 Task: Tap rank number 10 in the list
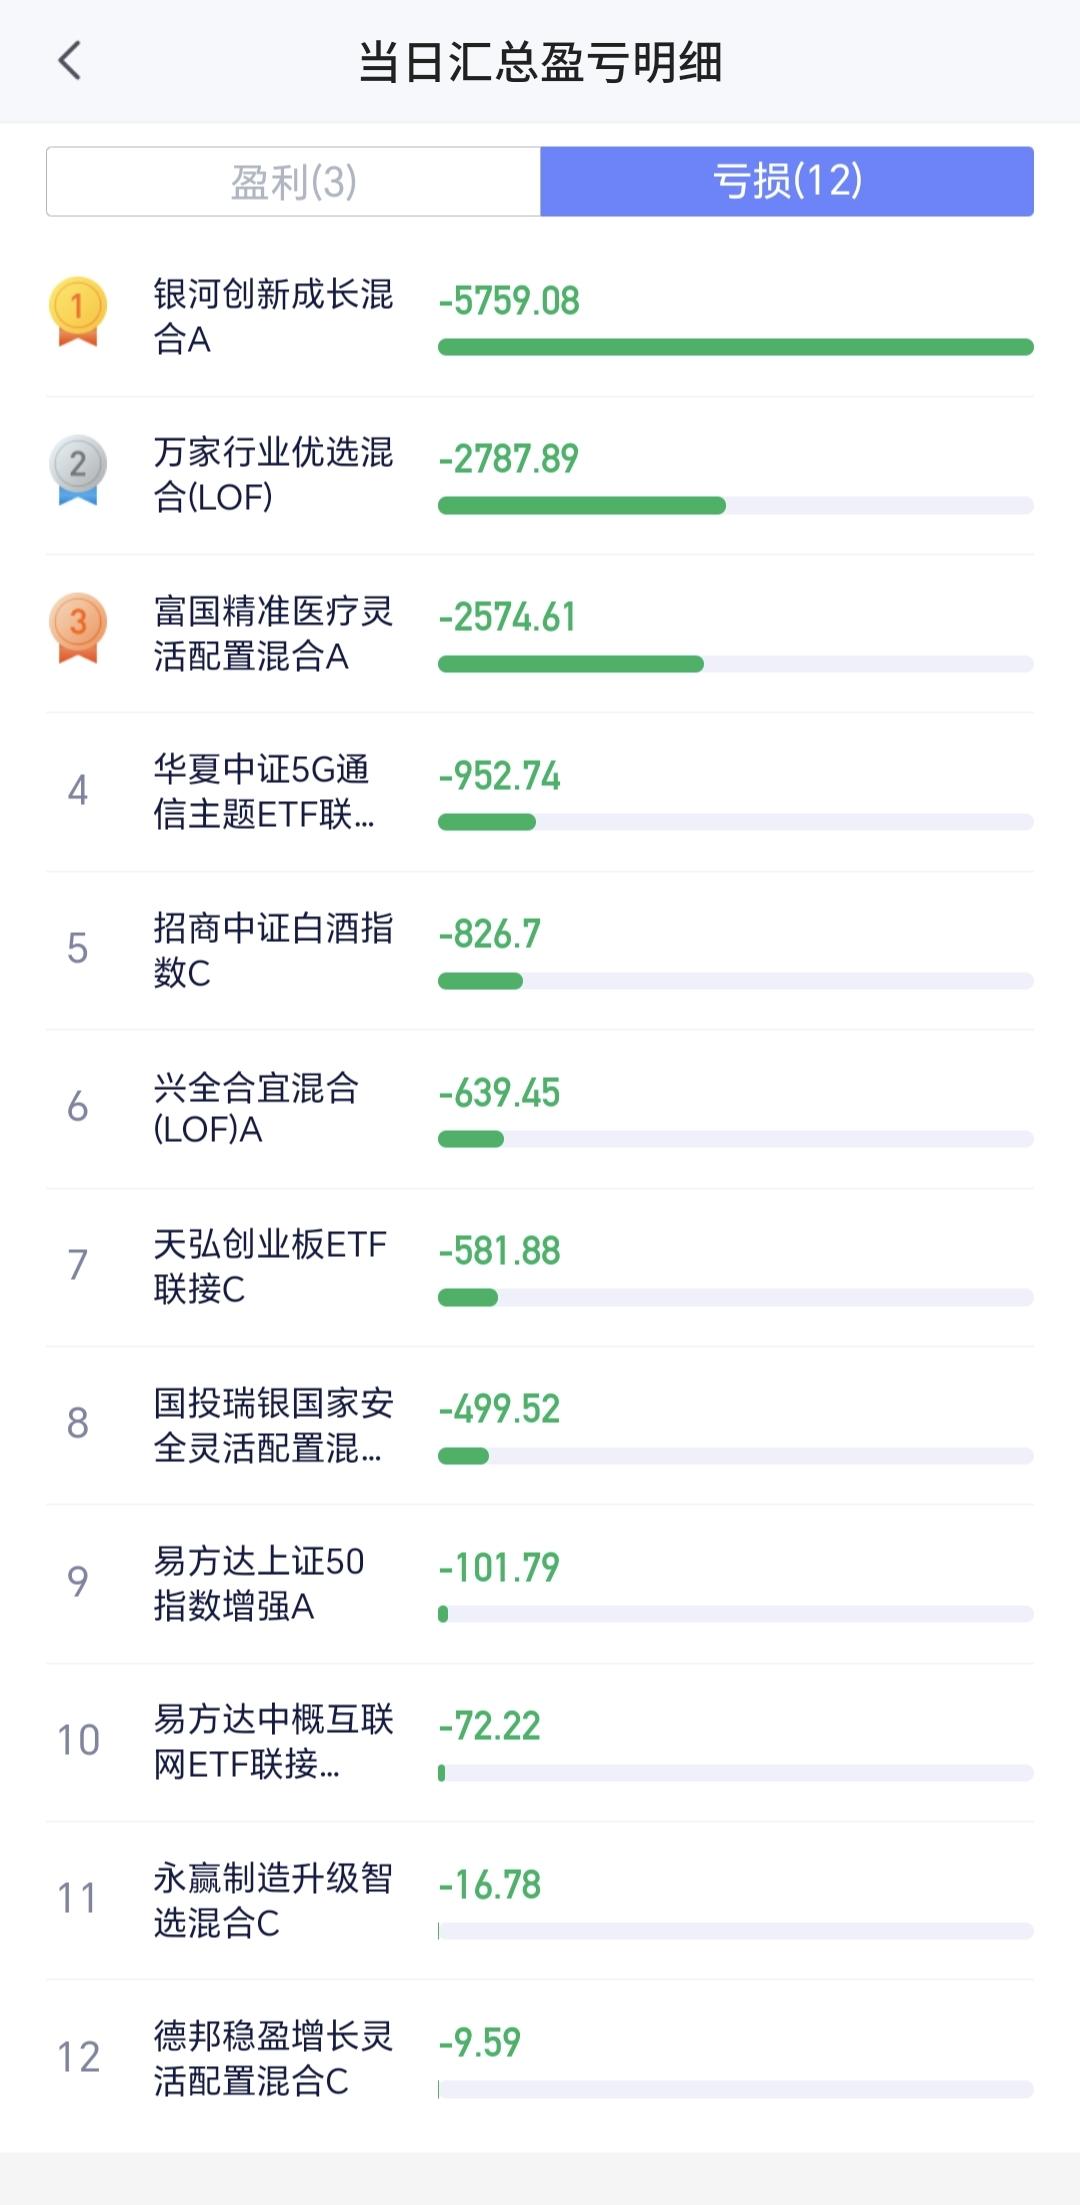pos(78,1740)
